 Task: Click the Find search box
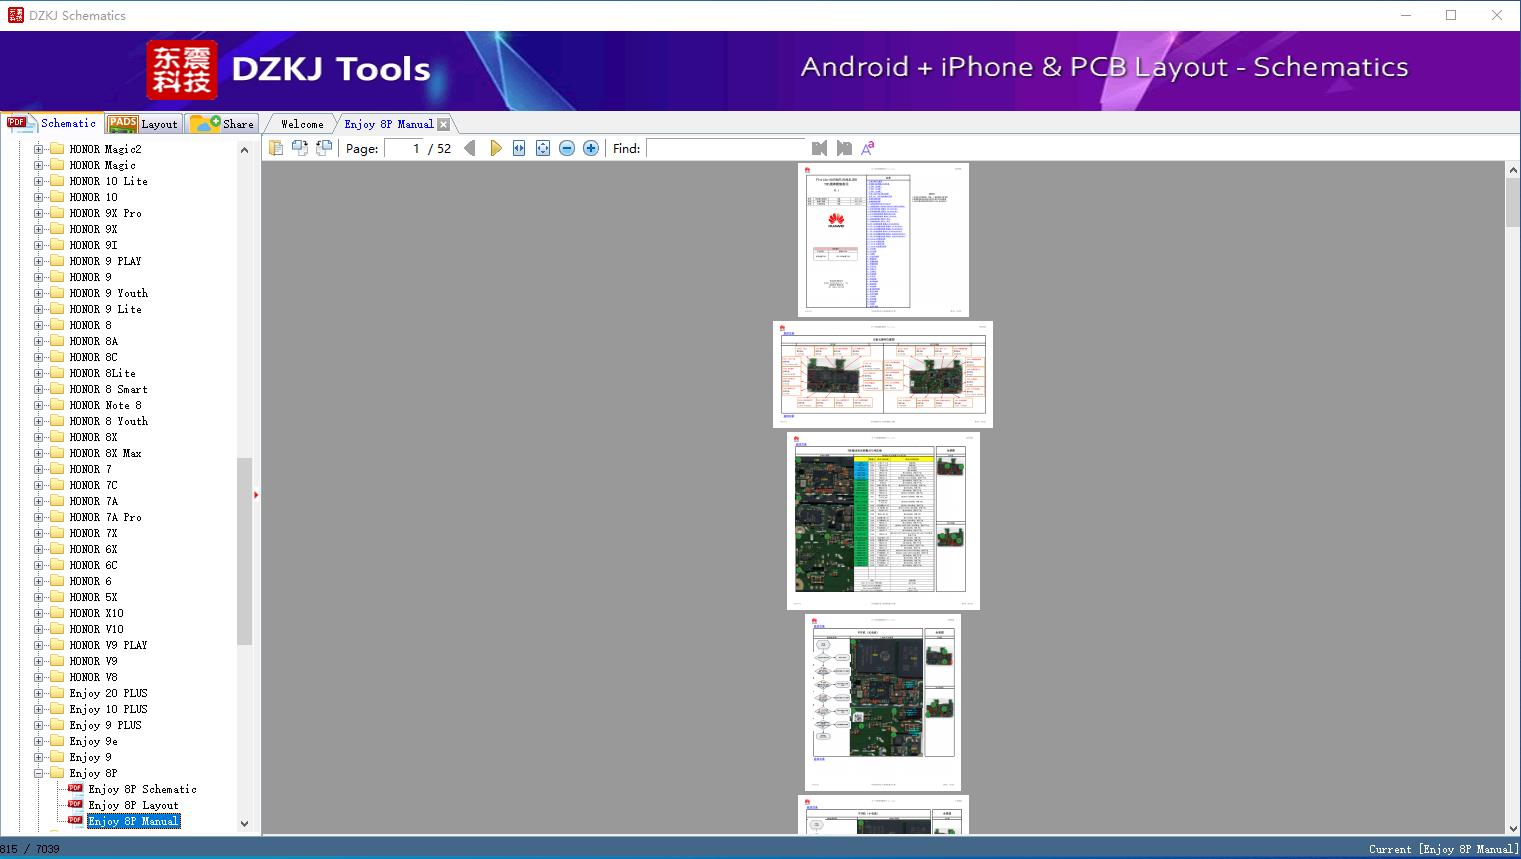726,148
